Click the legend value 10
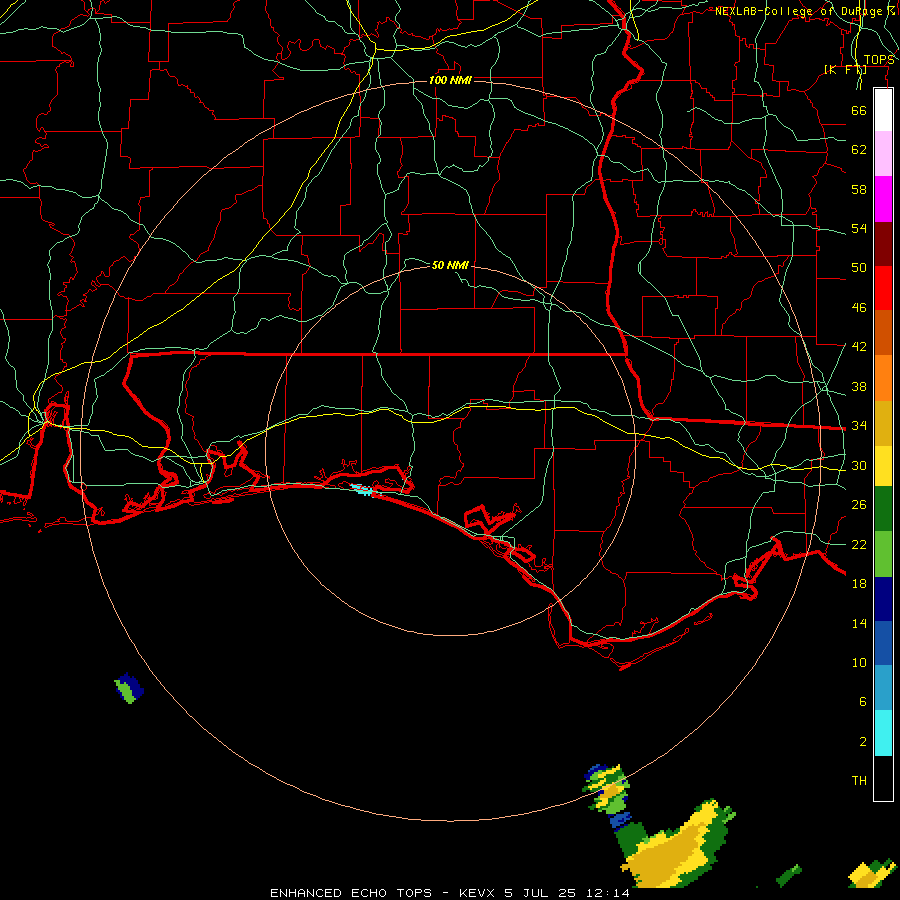The width and height of the screenshot is (900, 900). click(859, 662)
